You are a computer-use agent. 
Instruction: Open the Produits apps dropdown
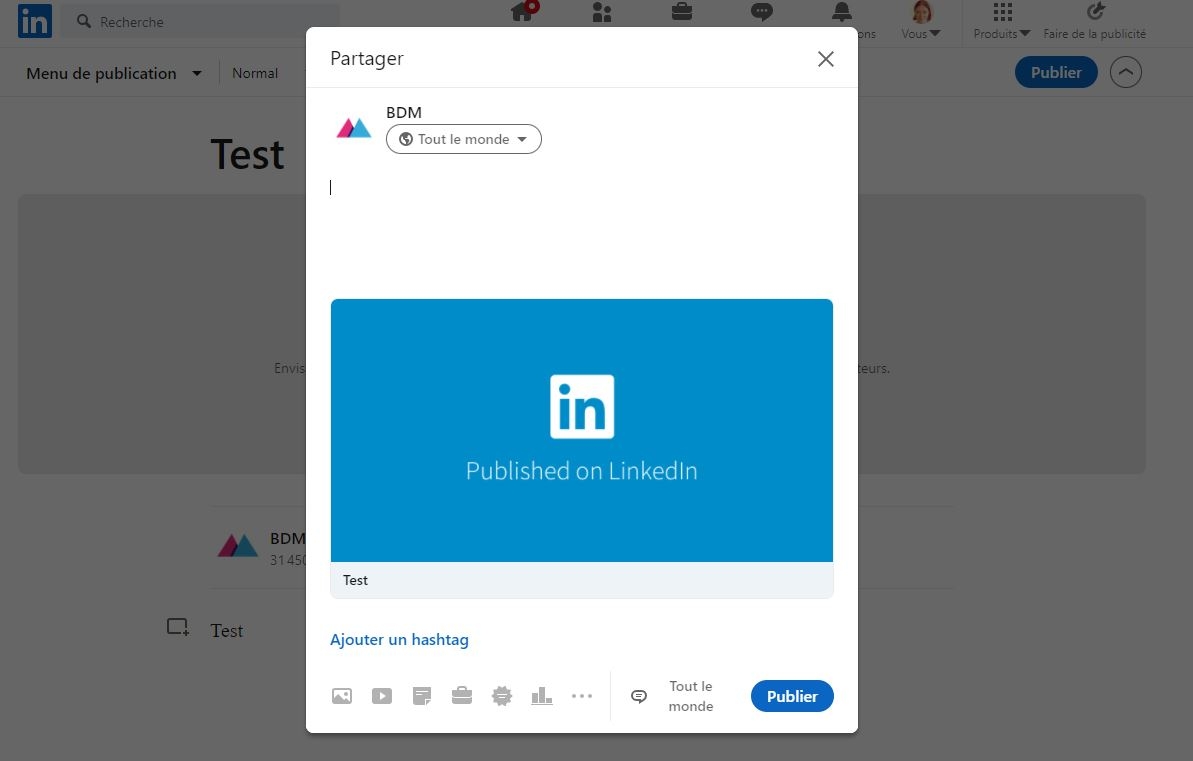click(x=1002, y=22)
